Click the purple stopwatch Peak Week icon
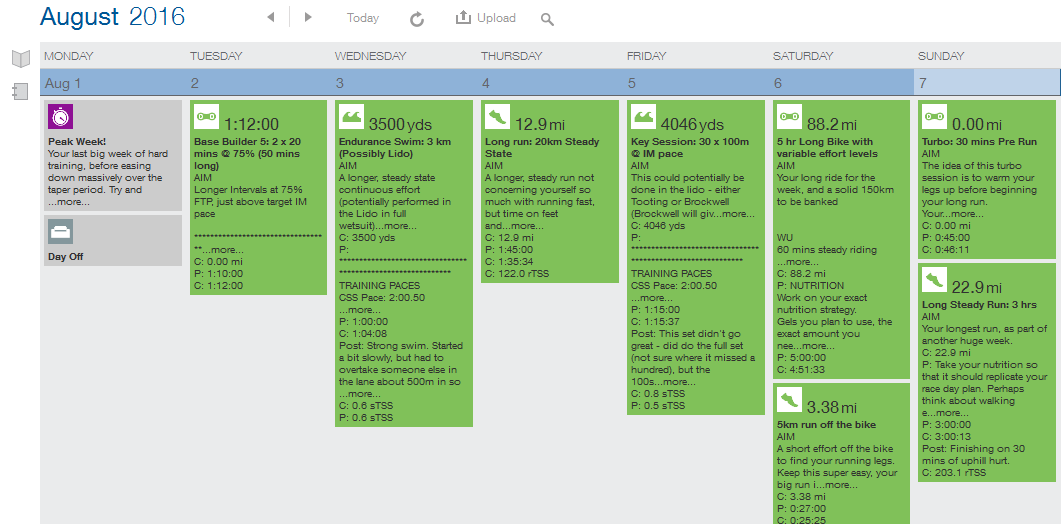The width and height of the screenshot is (1061, 524). tap(60, 117)
